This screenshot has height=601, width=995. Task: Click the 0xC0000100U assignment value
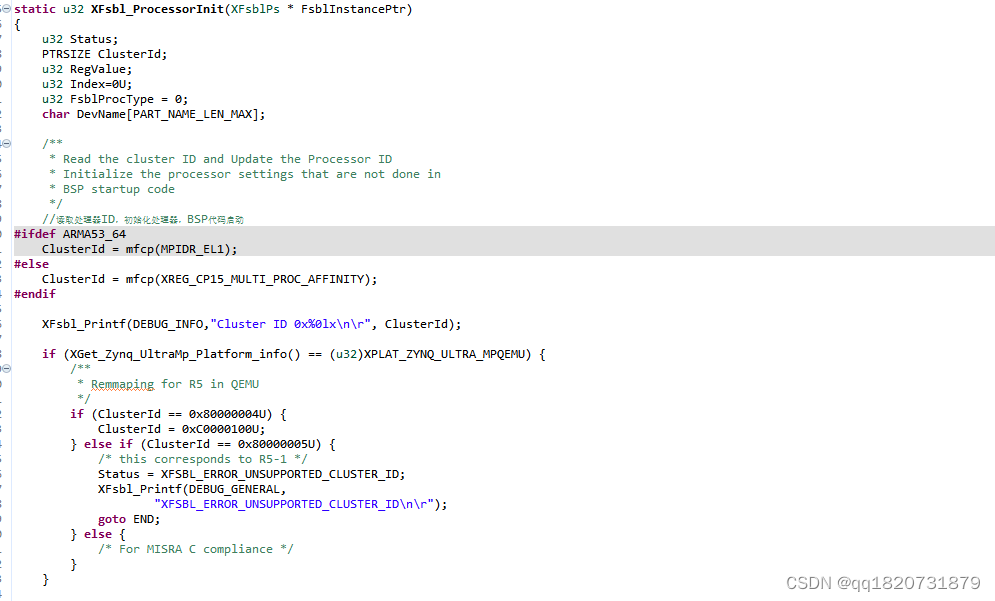220,430
